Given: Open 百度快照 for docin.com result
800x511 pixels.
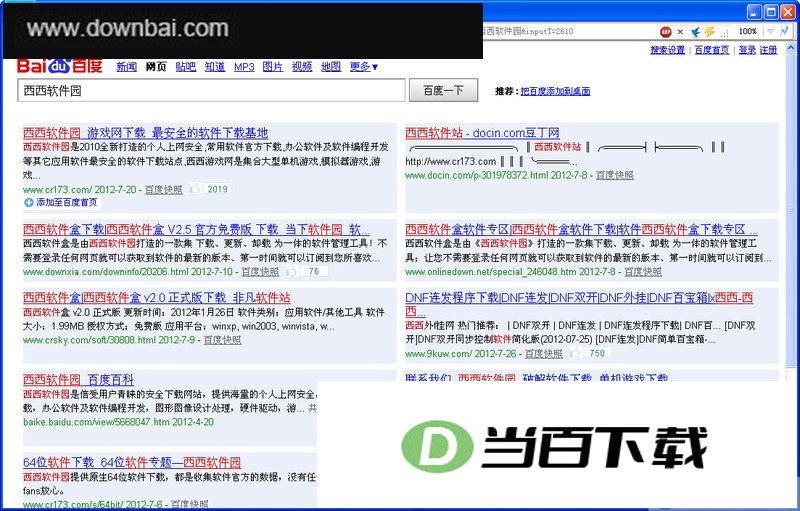Looking at the screenshot, I should (x=615, y=175).
